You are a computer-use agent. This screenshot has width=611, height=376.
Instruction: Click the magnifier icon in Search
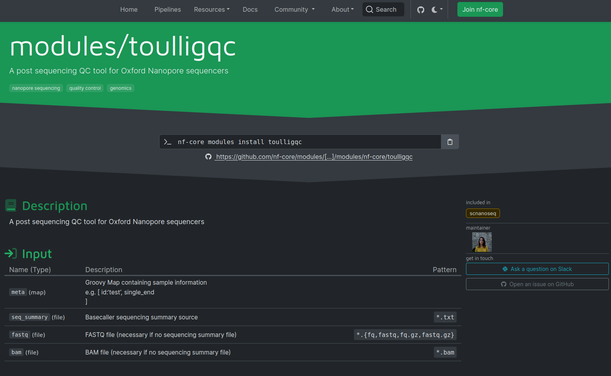[x=369, y=9]
